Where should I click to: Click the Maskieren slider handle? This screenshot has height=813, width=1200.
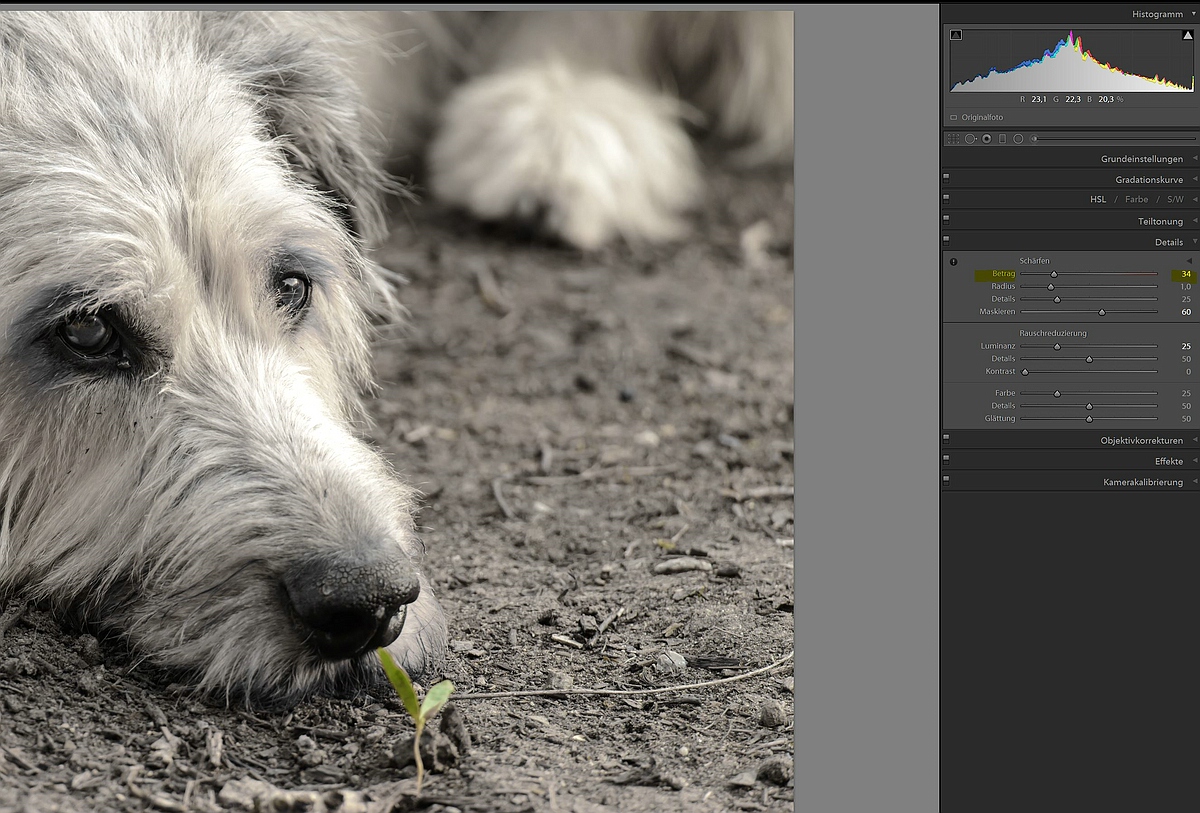[1102, 312]
